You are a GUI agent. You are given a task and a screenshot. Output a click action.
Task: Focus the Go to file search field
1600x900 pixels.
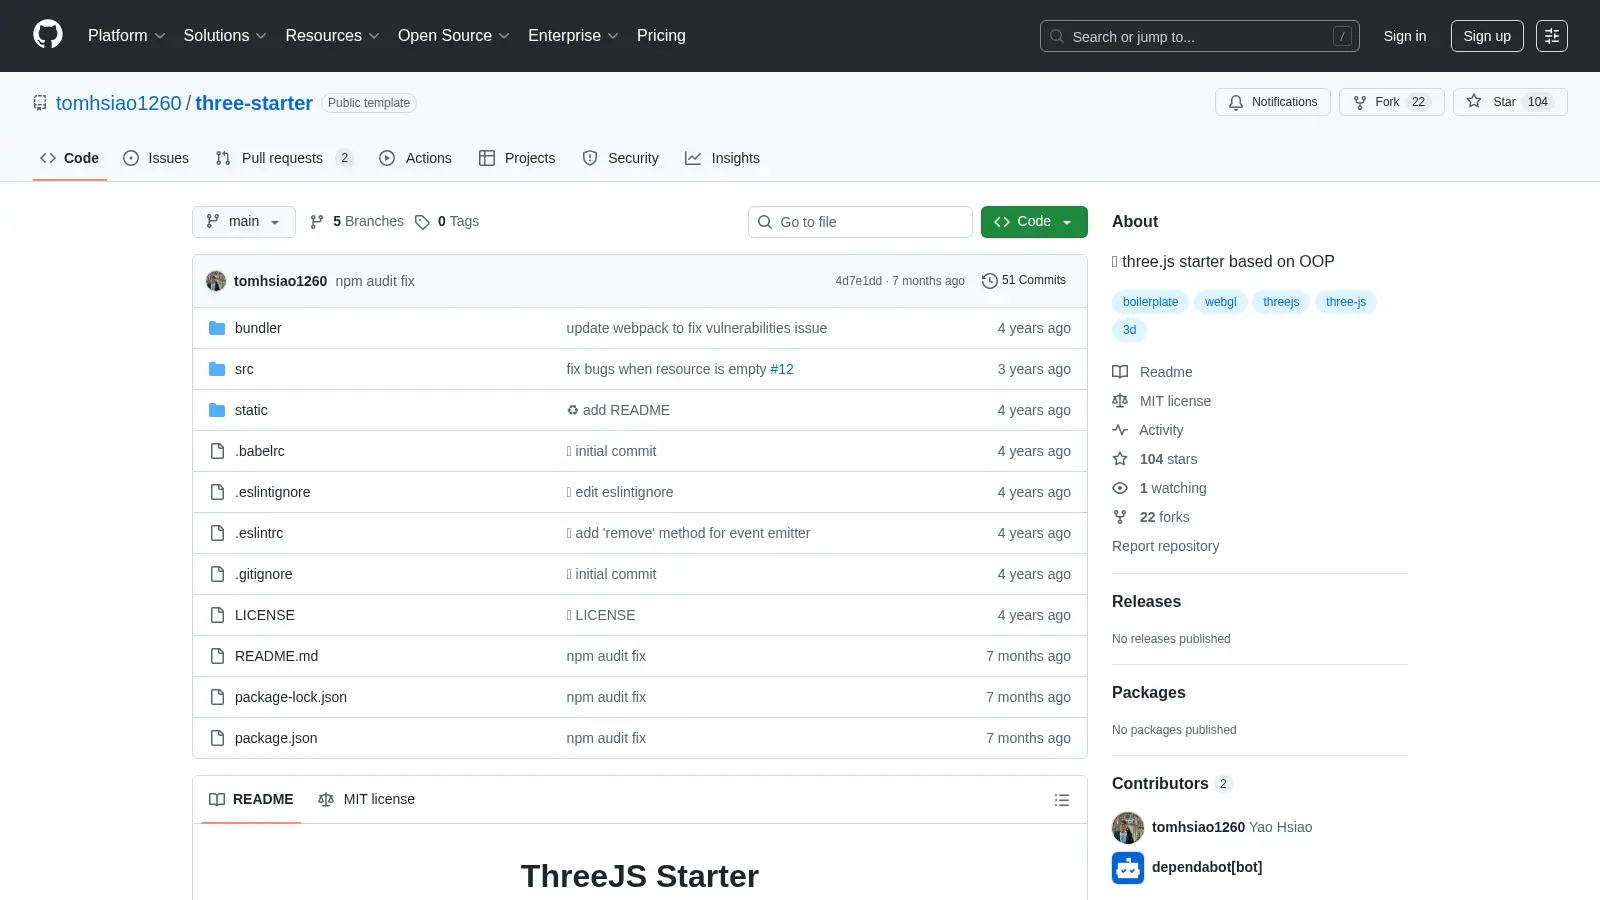pyautogui.click(x=860, y=222)
